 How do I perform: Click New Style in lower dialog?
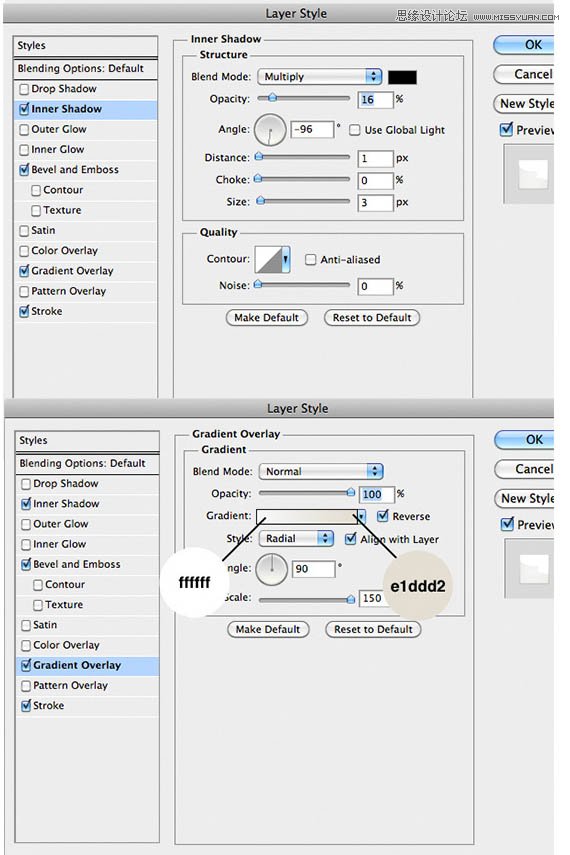point(525,498)
